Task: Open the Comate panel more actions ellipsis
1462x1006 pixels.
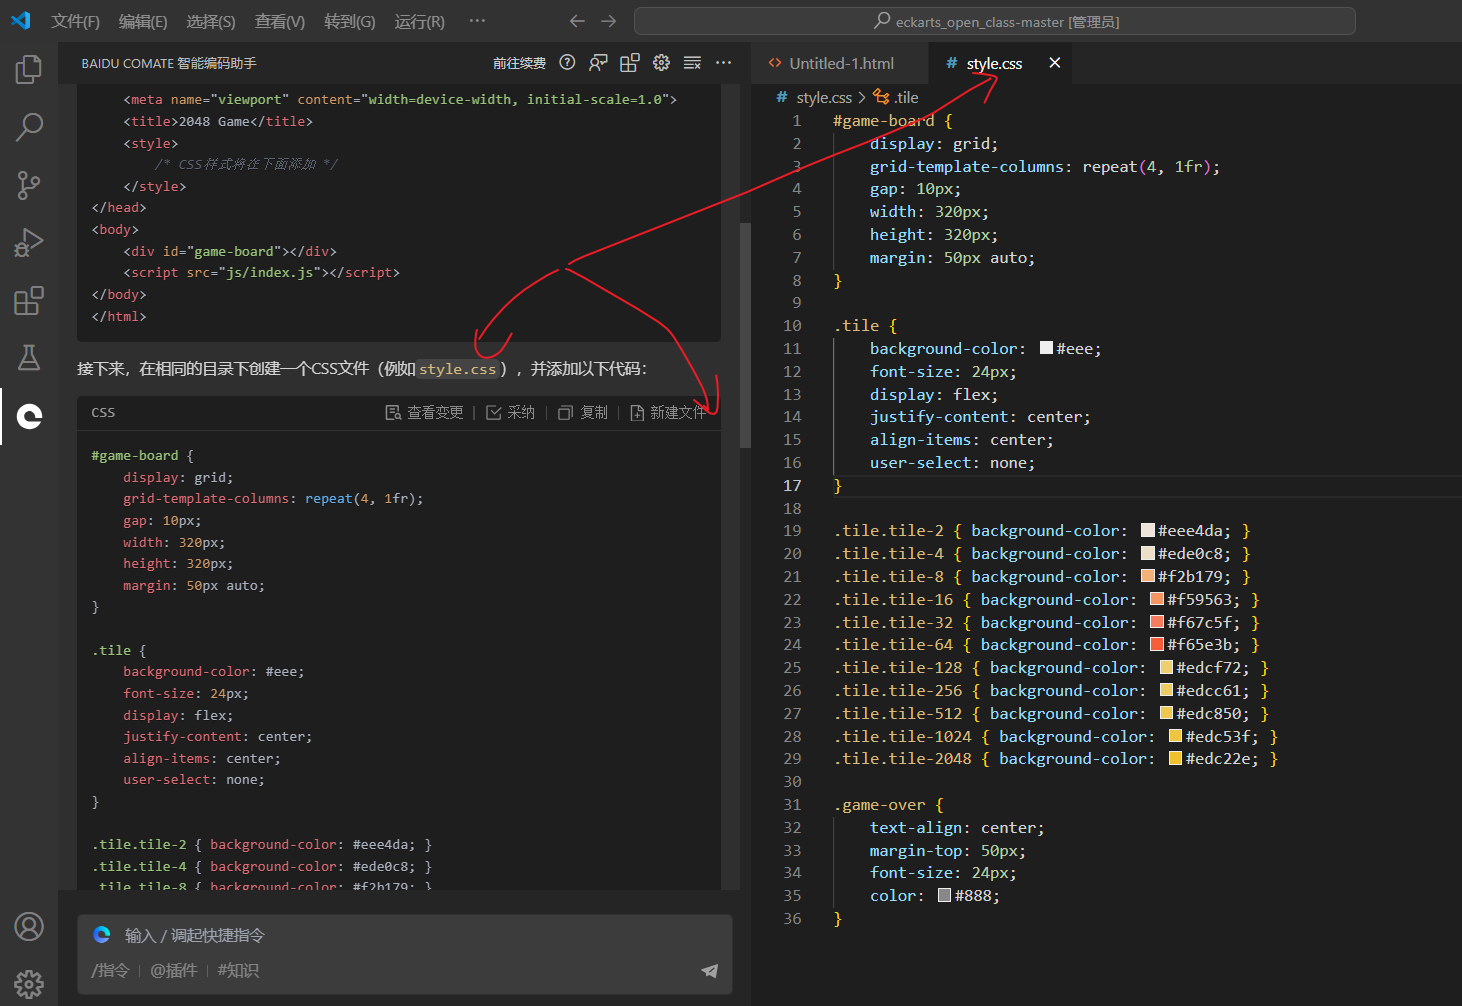Action: pos(723,63)
